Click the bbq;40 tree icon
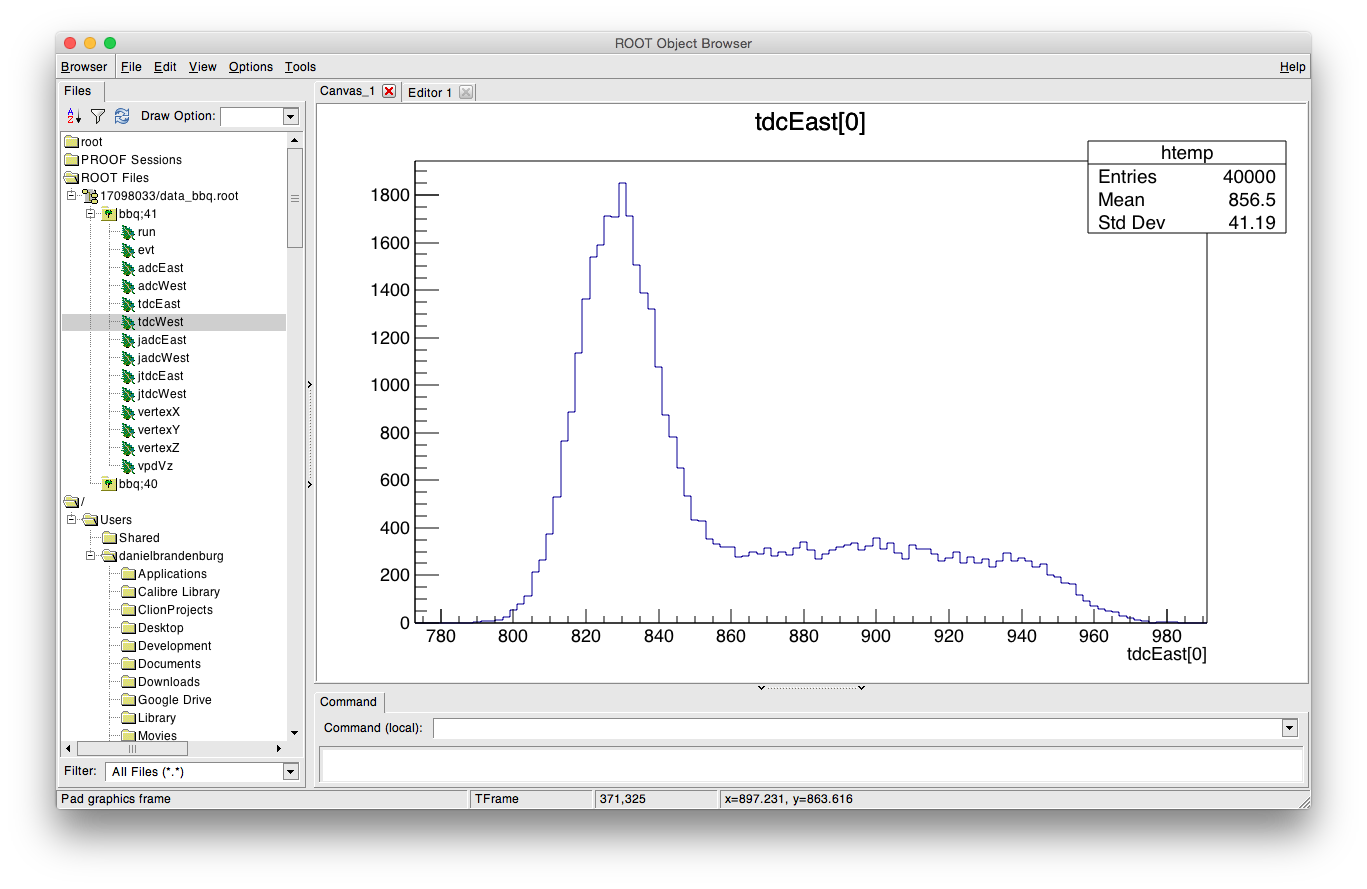1367x889 pixels. coord(109,484)
